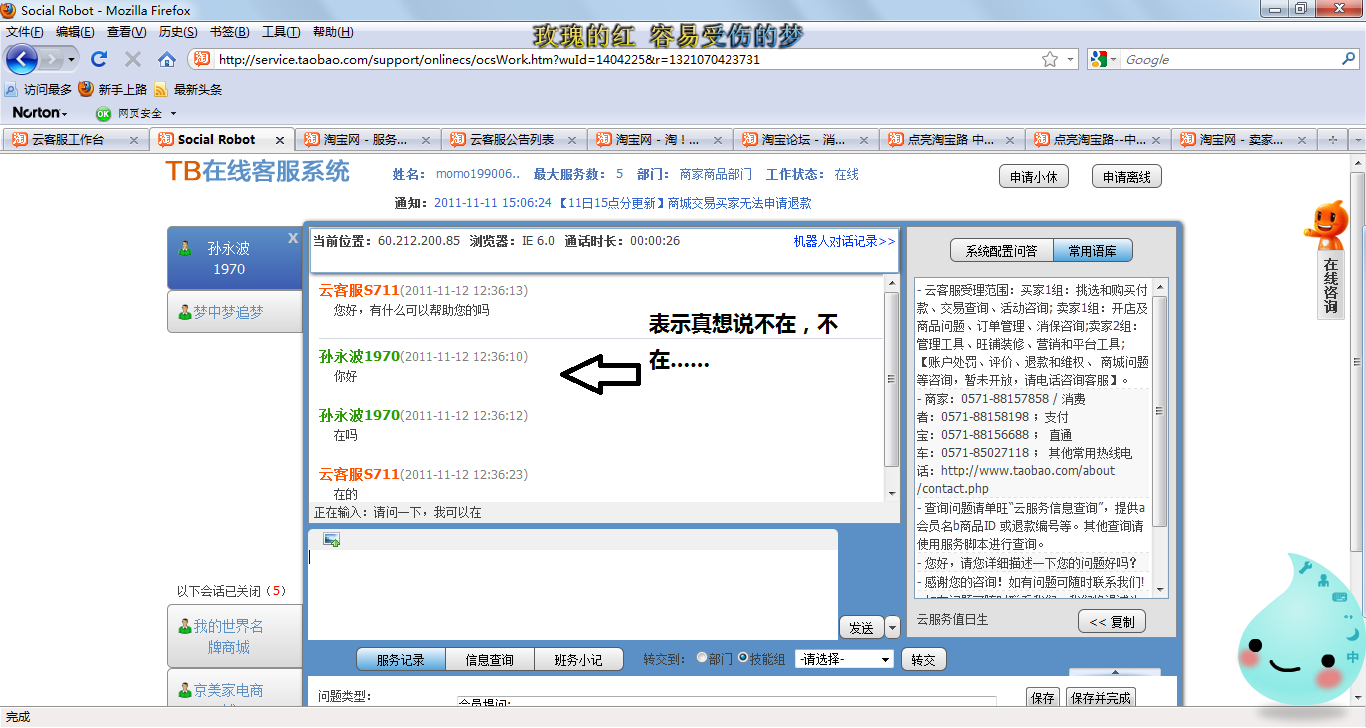Image resolution: width=1366 pixels, height=728 pixels.
Task: Open the 文件(F) menu
Action: (25, 32)
